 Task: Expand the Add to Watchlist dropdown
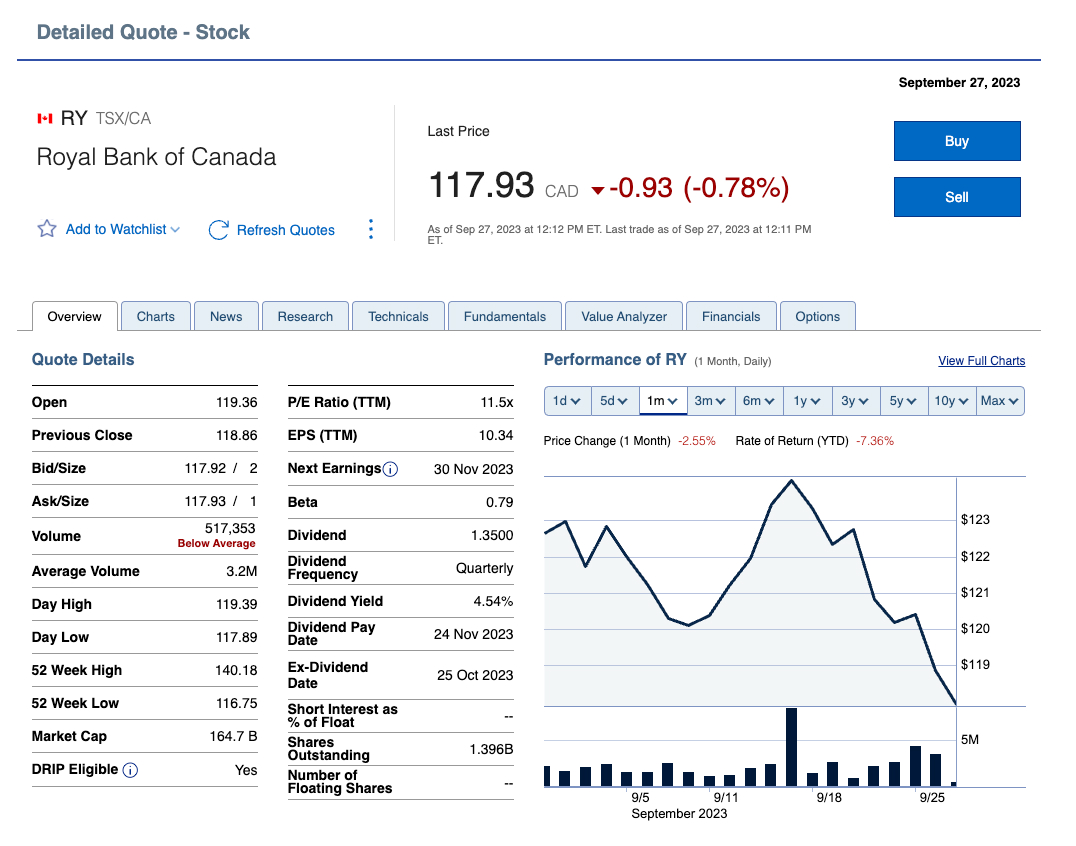175,230
